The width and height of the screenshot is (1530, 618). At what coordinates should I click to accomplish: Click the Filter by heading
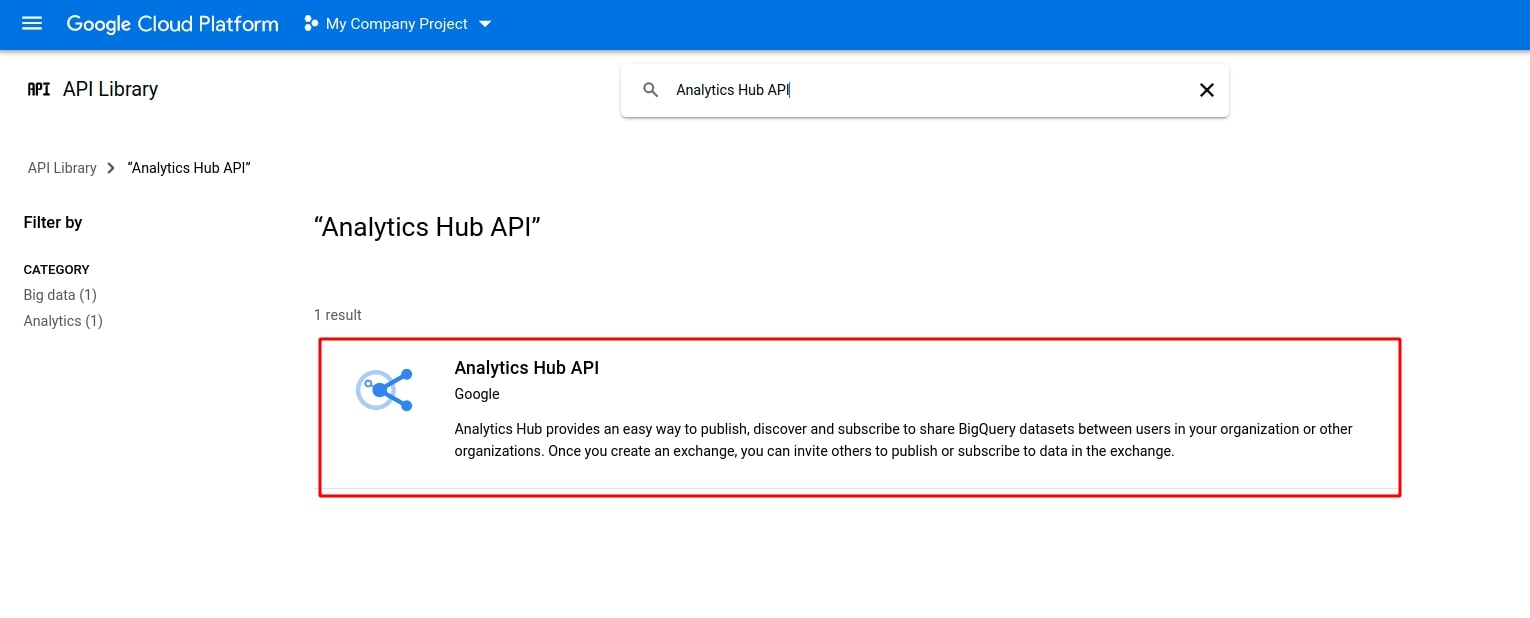[x=52, y=222]
